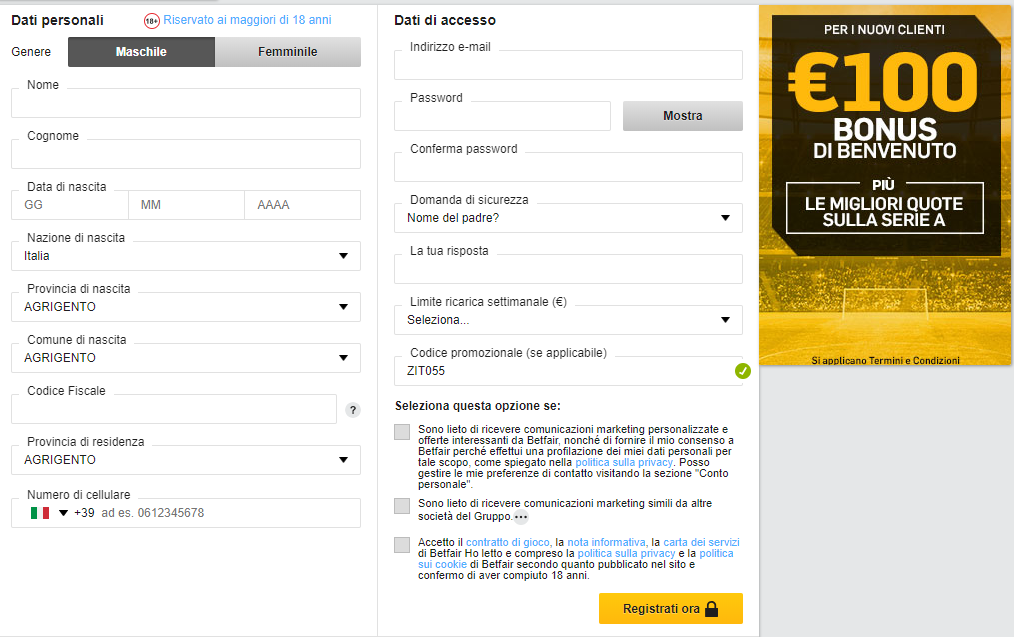Open the Provincia di nascita dropdown
Image resolution: width=1014 pixels, height=637 pixels.
click(186, 307)
